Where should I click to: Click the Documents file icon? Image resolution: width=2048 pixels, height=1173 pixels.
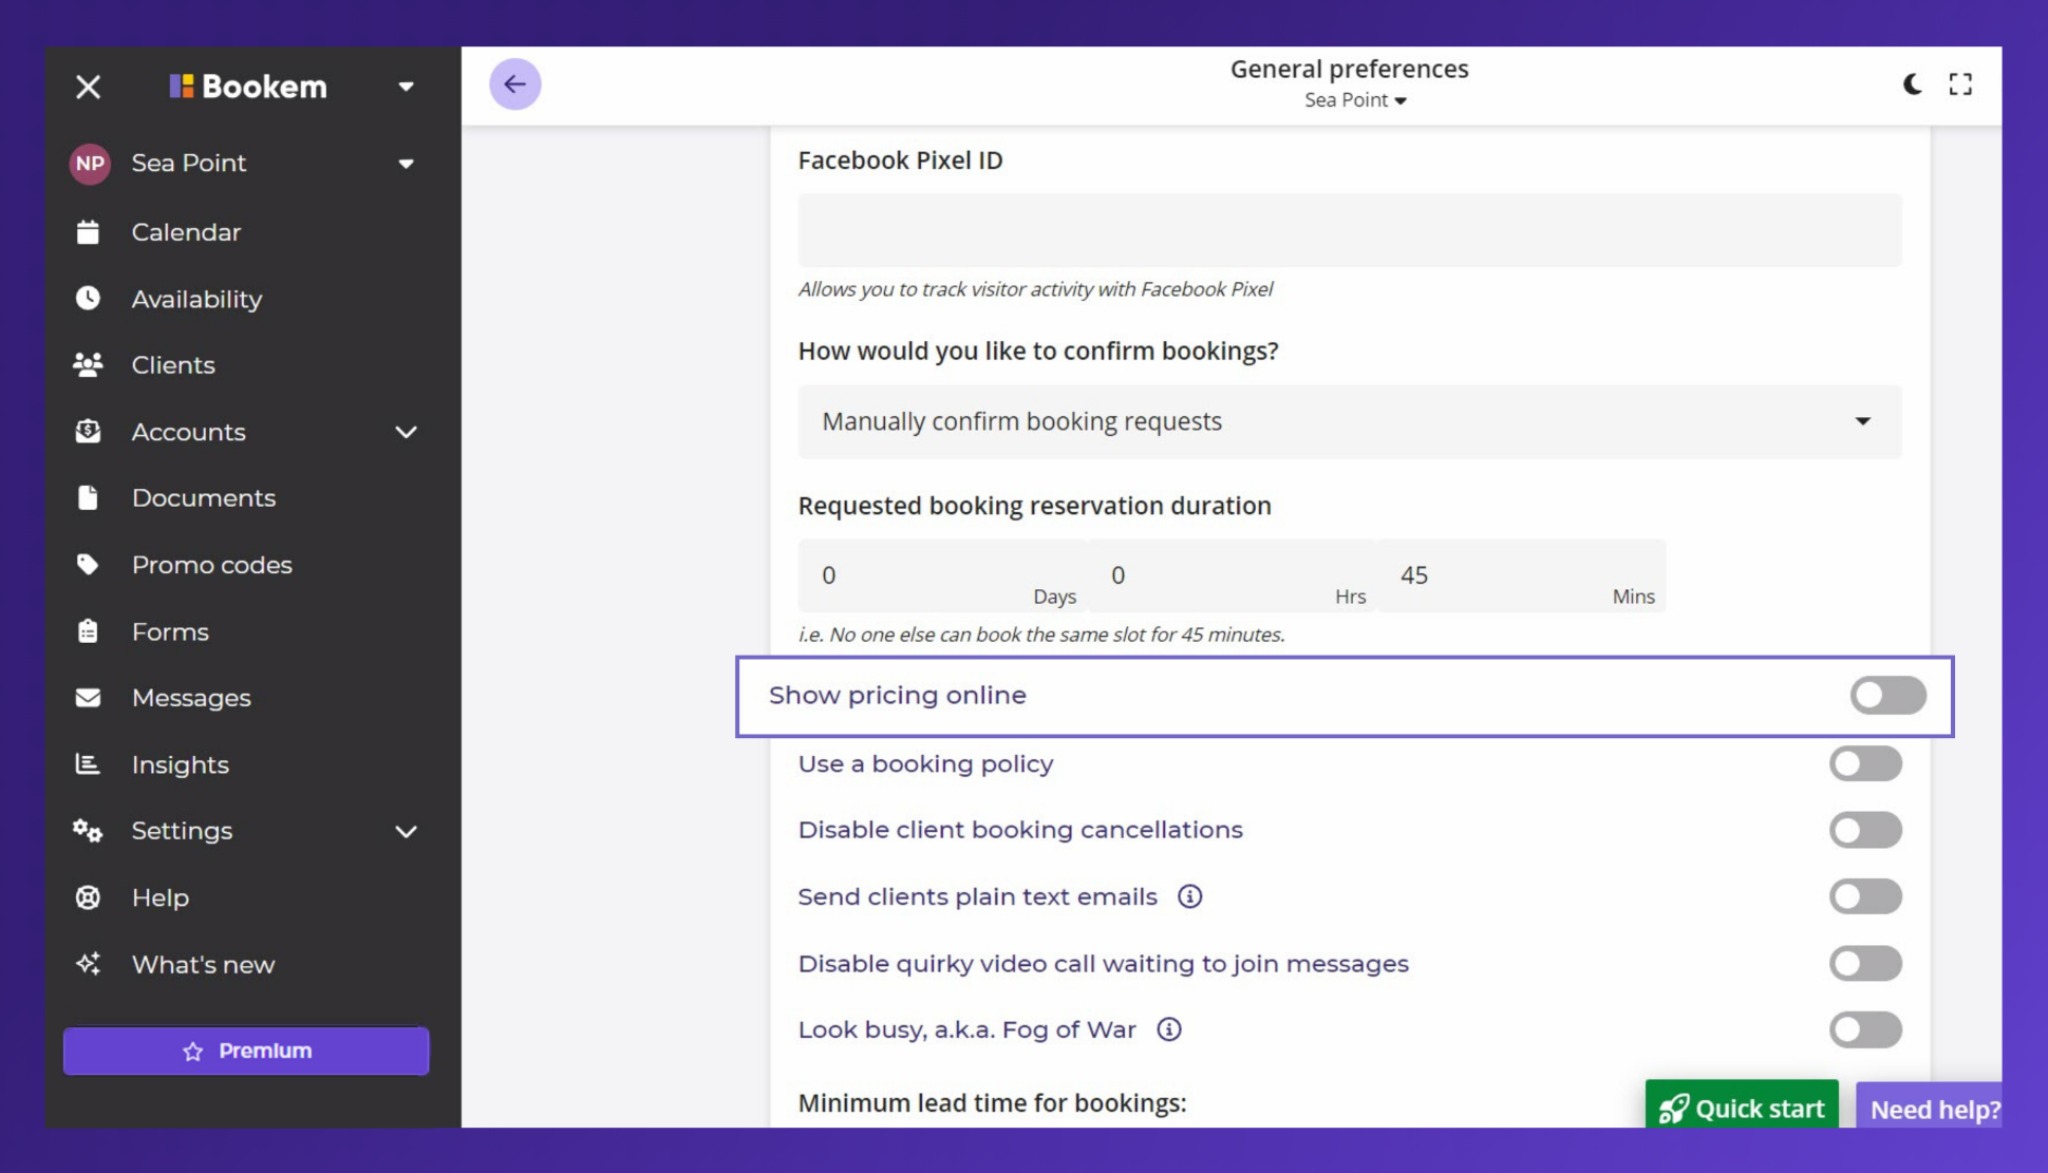coord(88,498)
